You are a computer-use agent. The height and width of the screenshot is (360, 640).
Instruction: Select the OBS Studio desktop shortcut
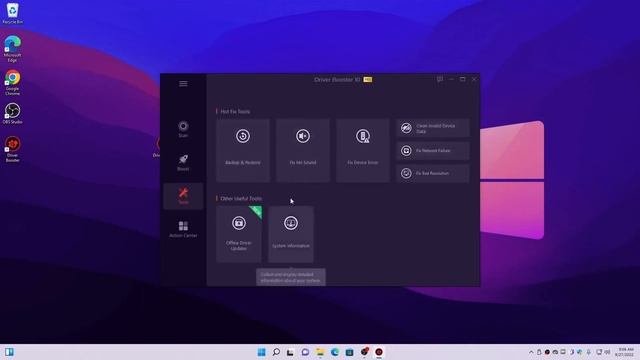[x=12, y=114]
